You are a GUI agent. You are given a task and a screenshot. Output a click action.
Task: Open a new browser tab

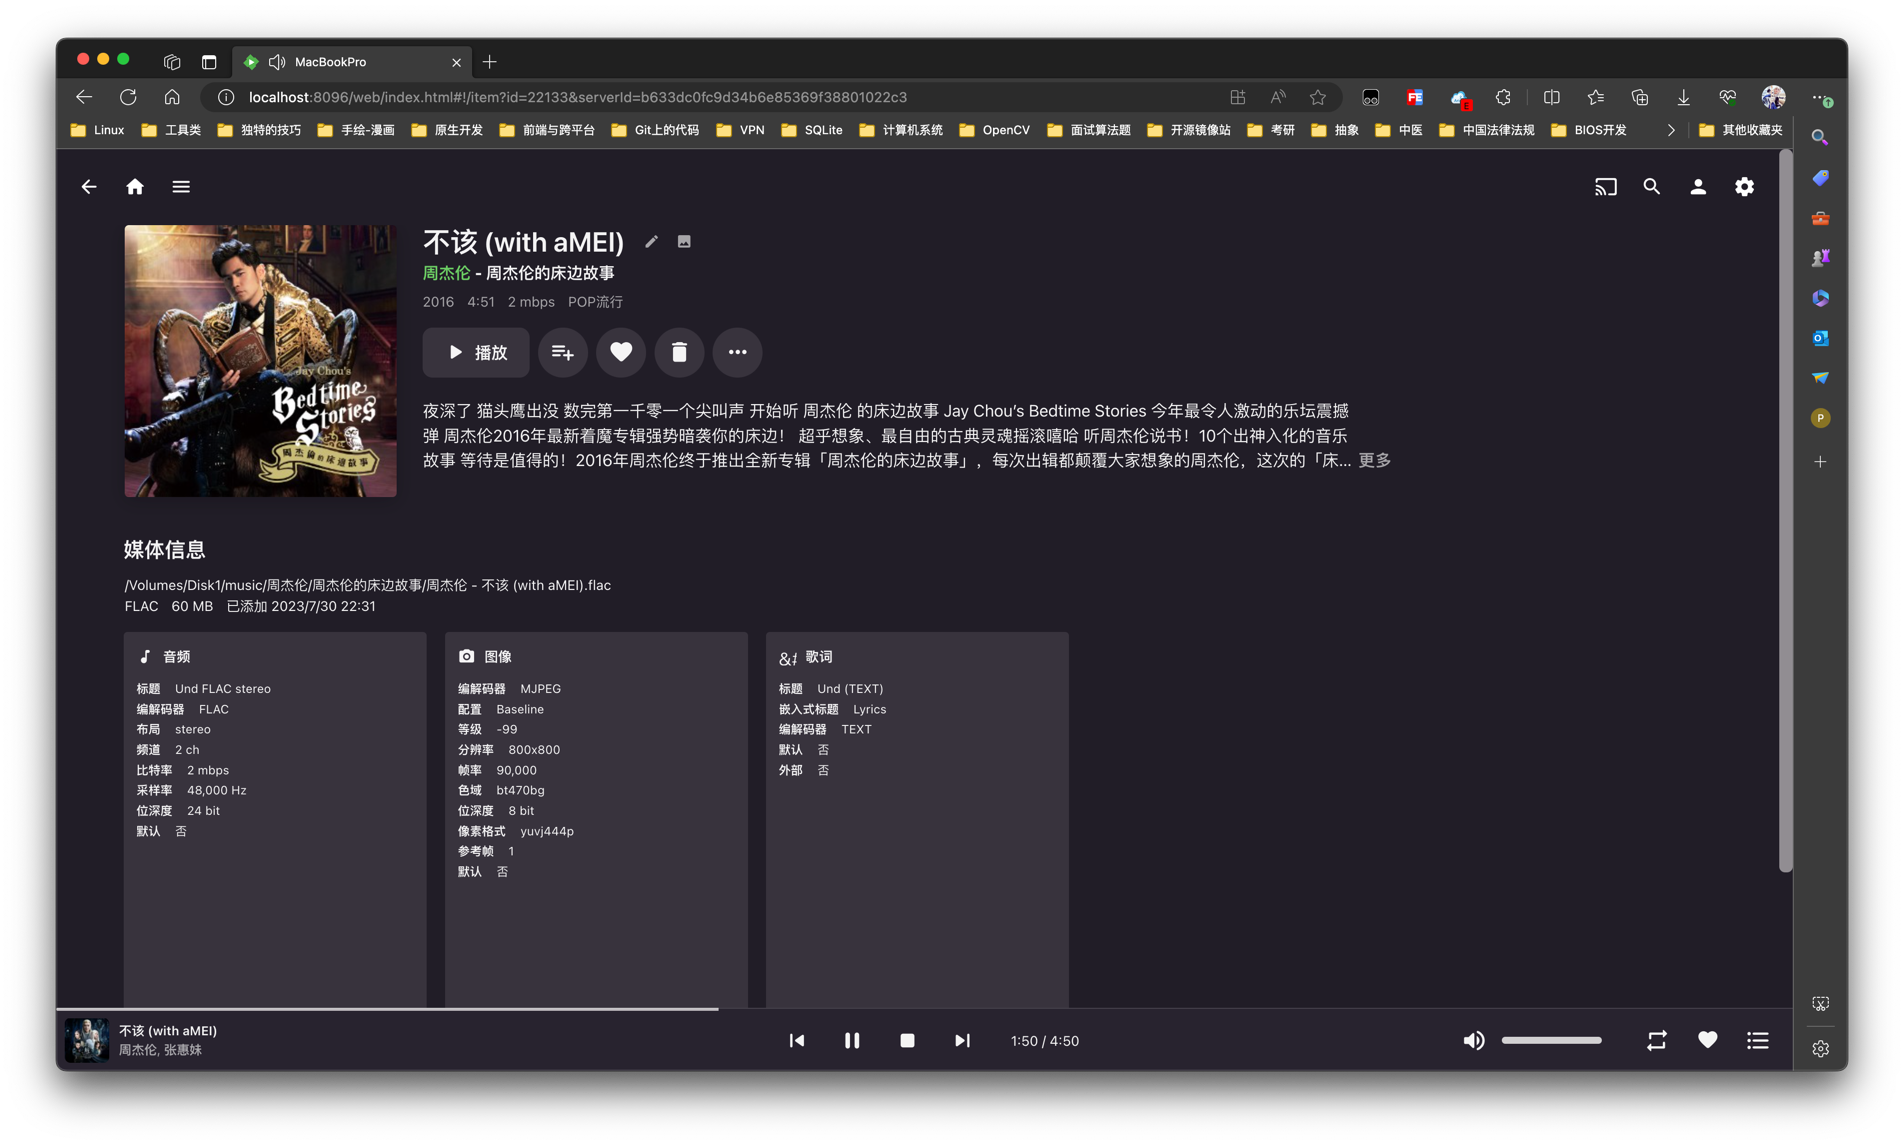[x=489, y=62]
